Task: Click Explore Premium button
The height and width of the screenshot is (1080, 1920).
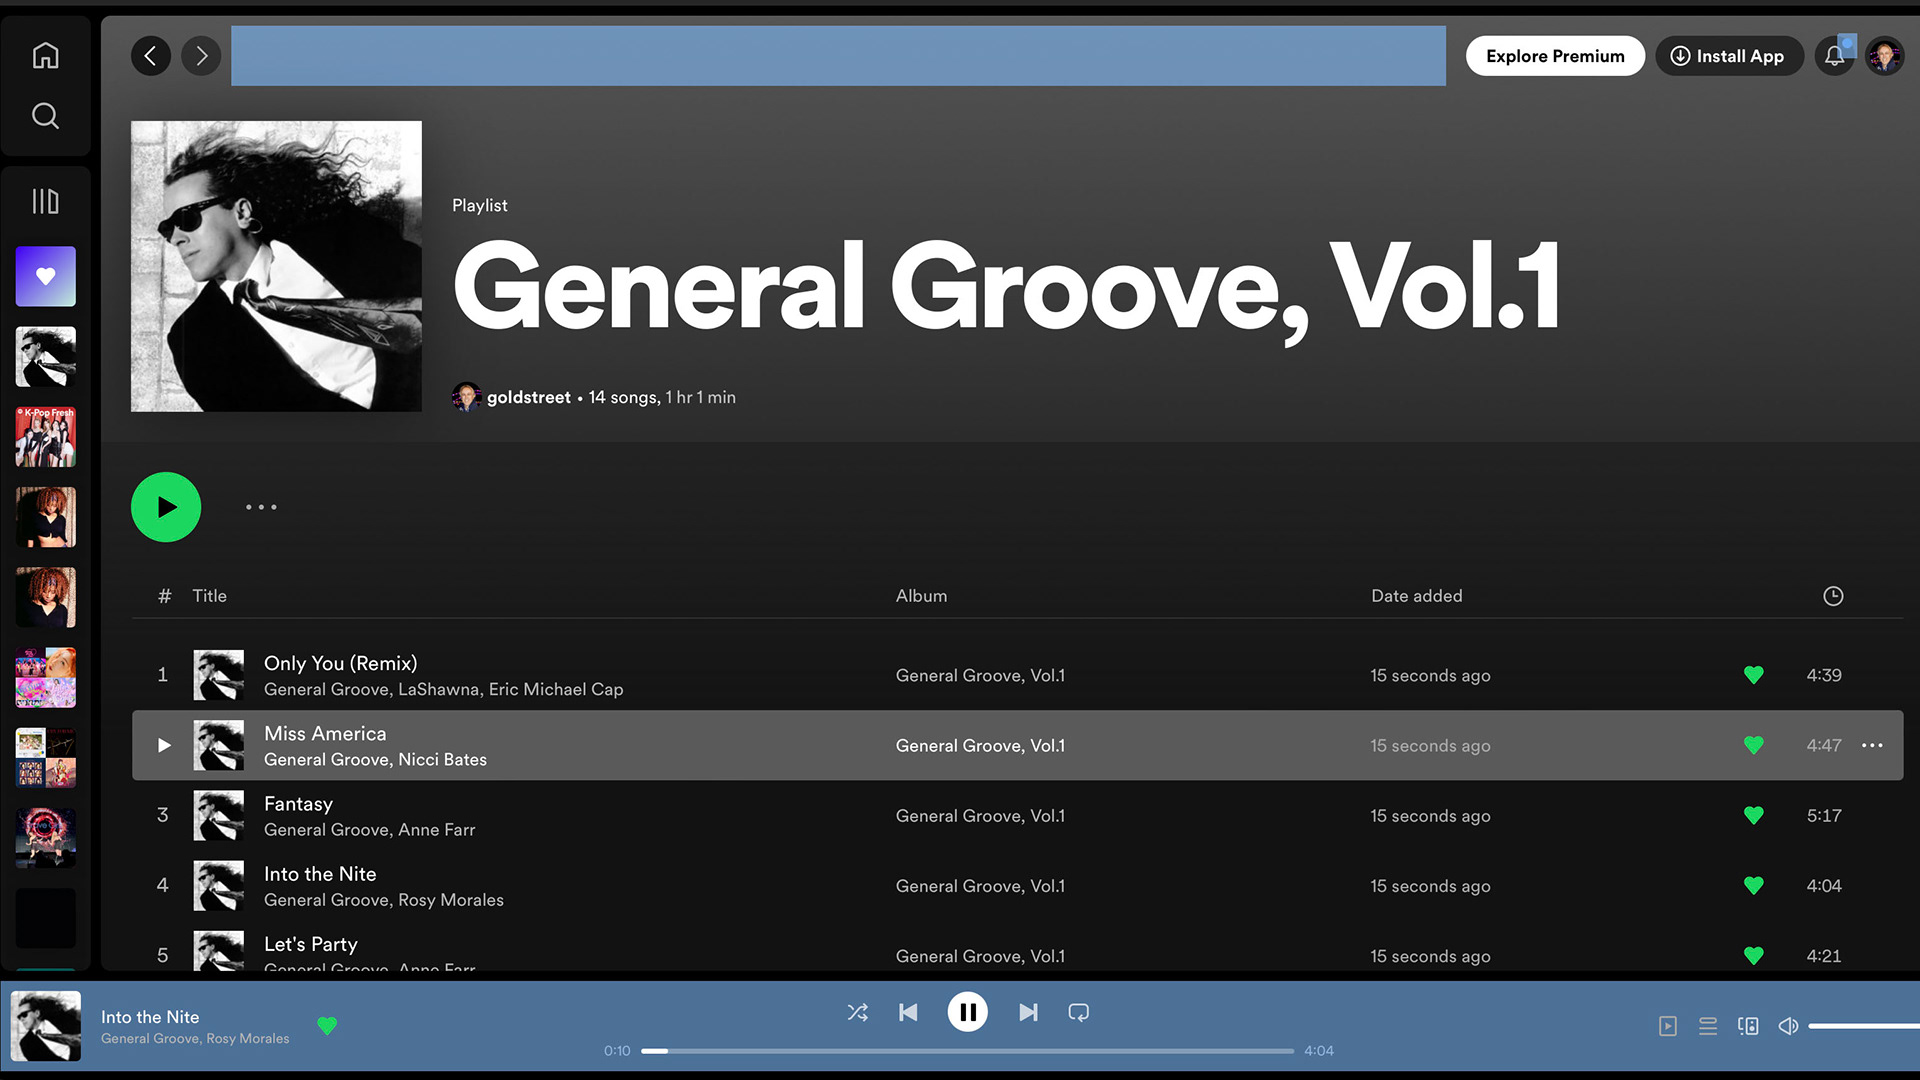Action: point(1555,56)
